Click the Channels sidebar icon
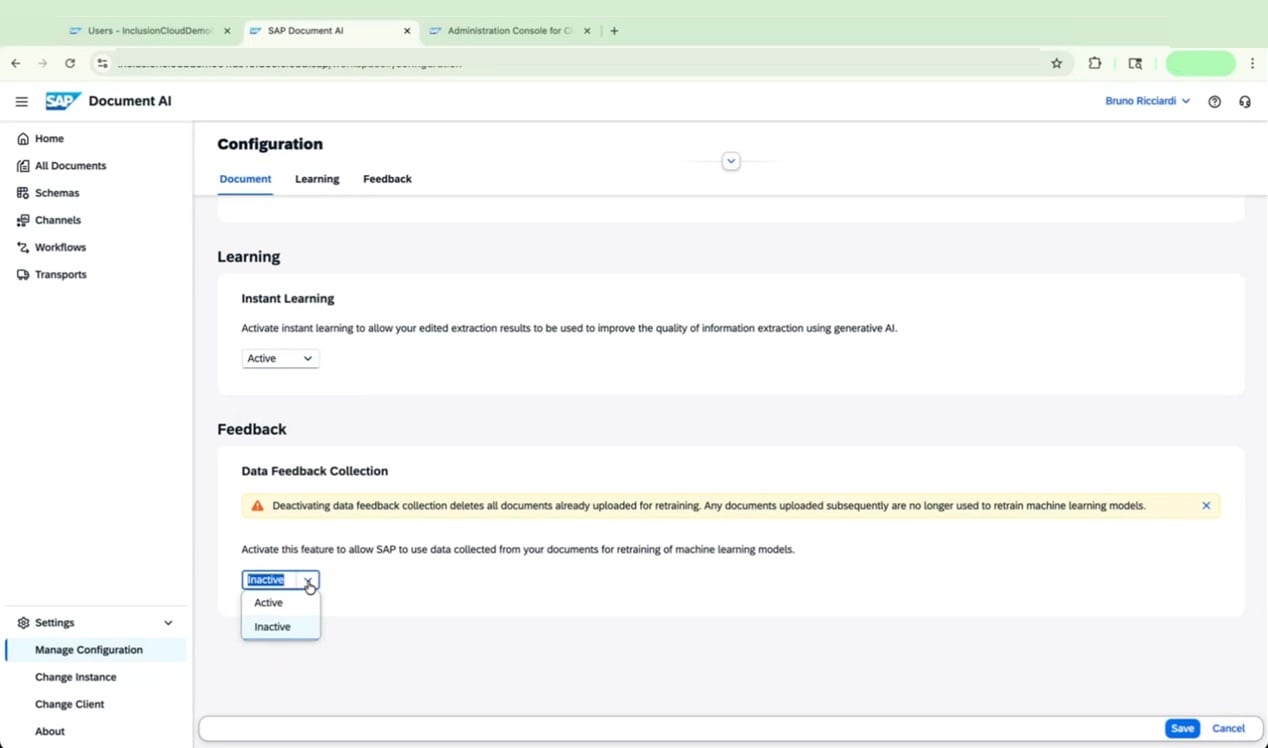This screenshot has width=1268, height=748. (23, 220)
